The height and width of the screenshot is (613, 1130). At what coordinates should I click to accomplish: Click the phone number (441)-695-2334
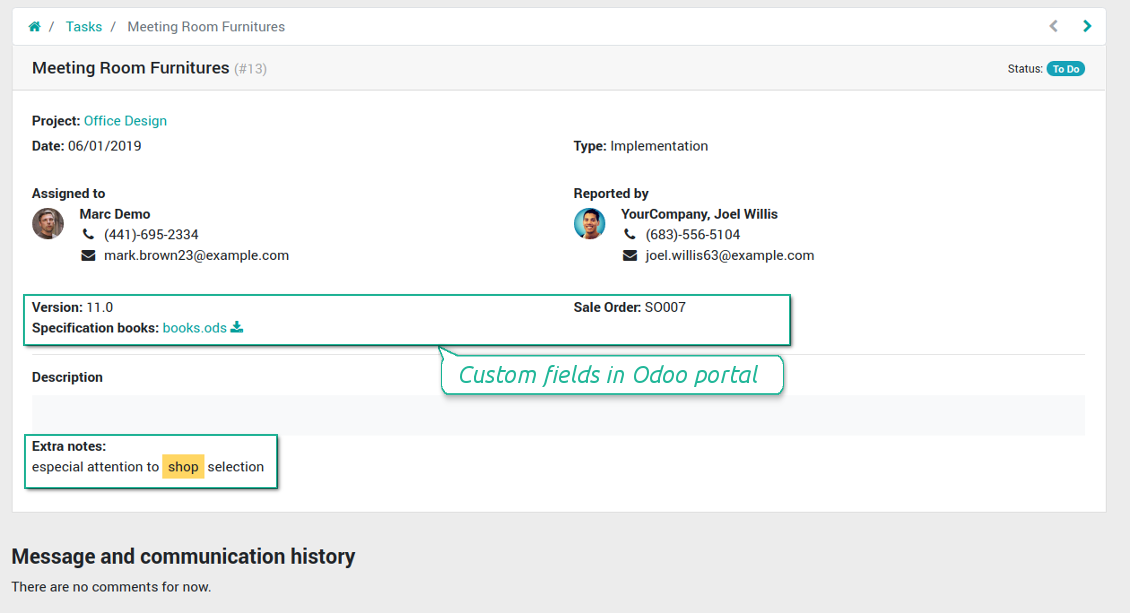coord(151,234)
